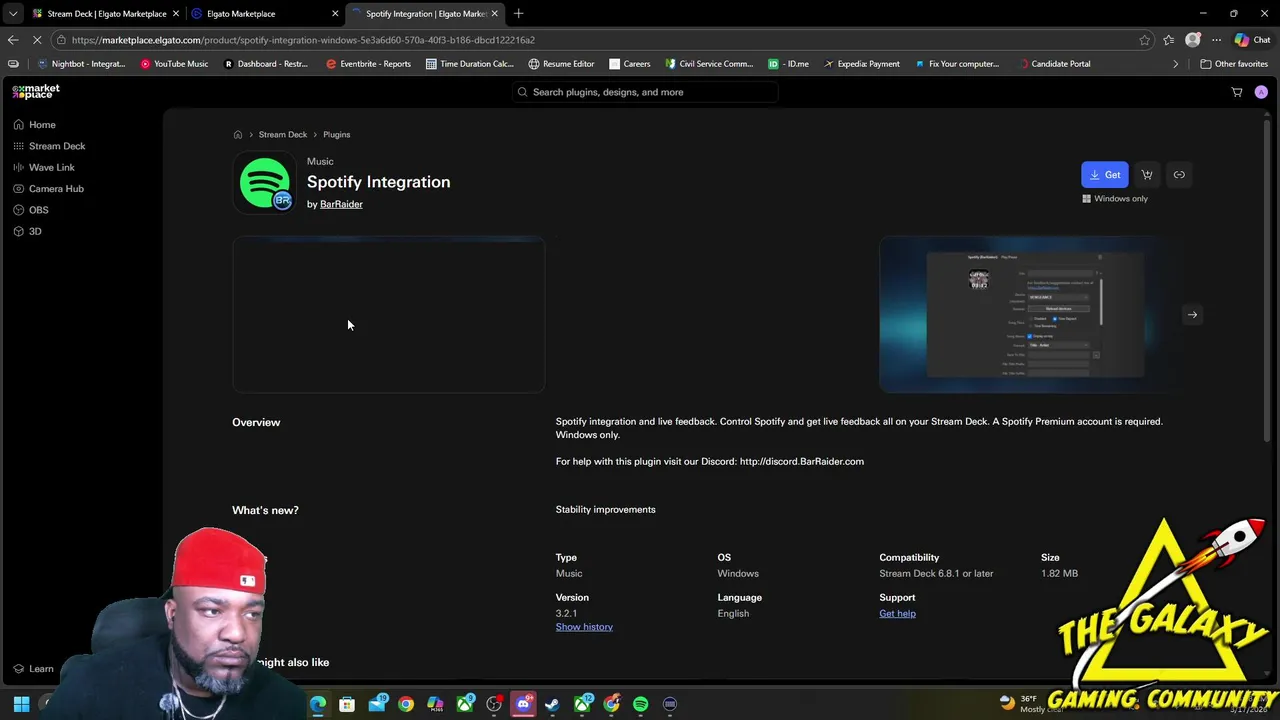
Task: Open the purple account avatar in header
Action: 1261,92
